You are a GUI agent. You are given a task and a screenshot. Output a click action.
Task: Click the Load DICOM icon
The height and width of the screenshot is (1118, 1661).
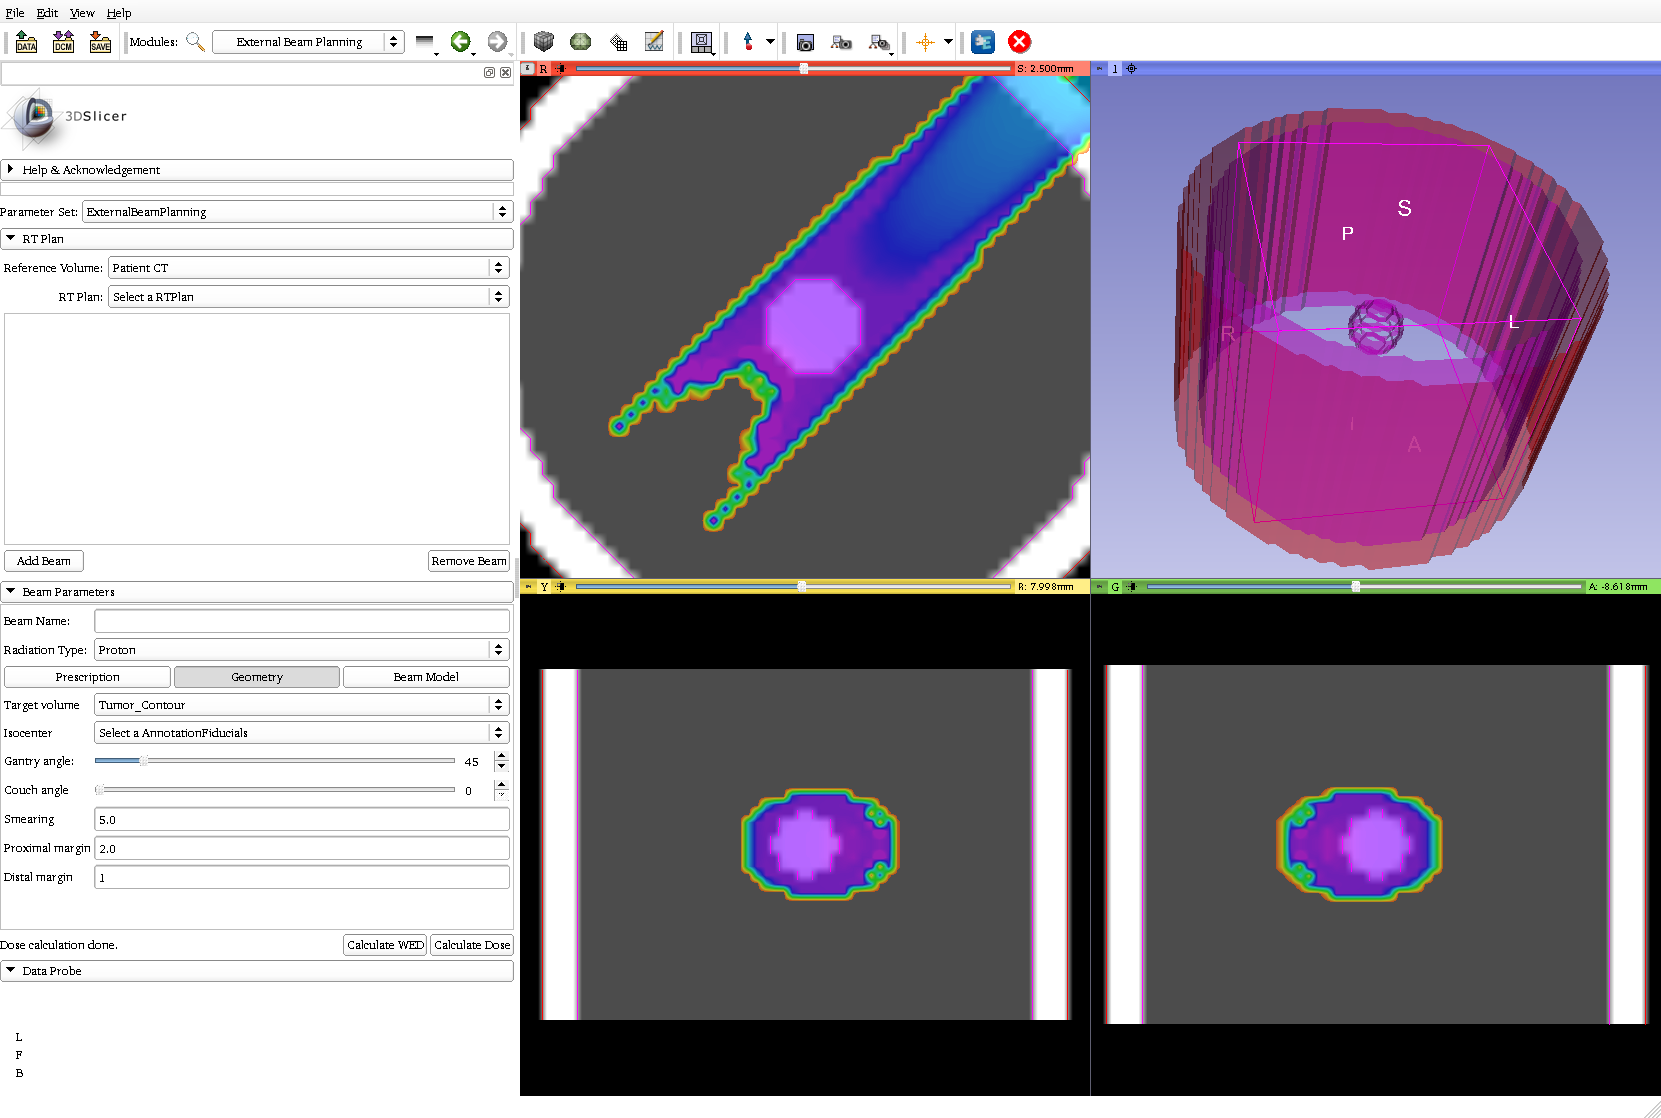click(63, 42)
